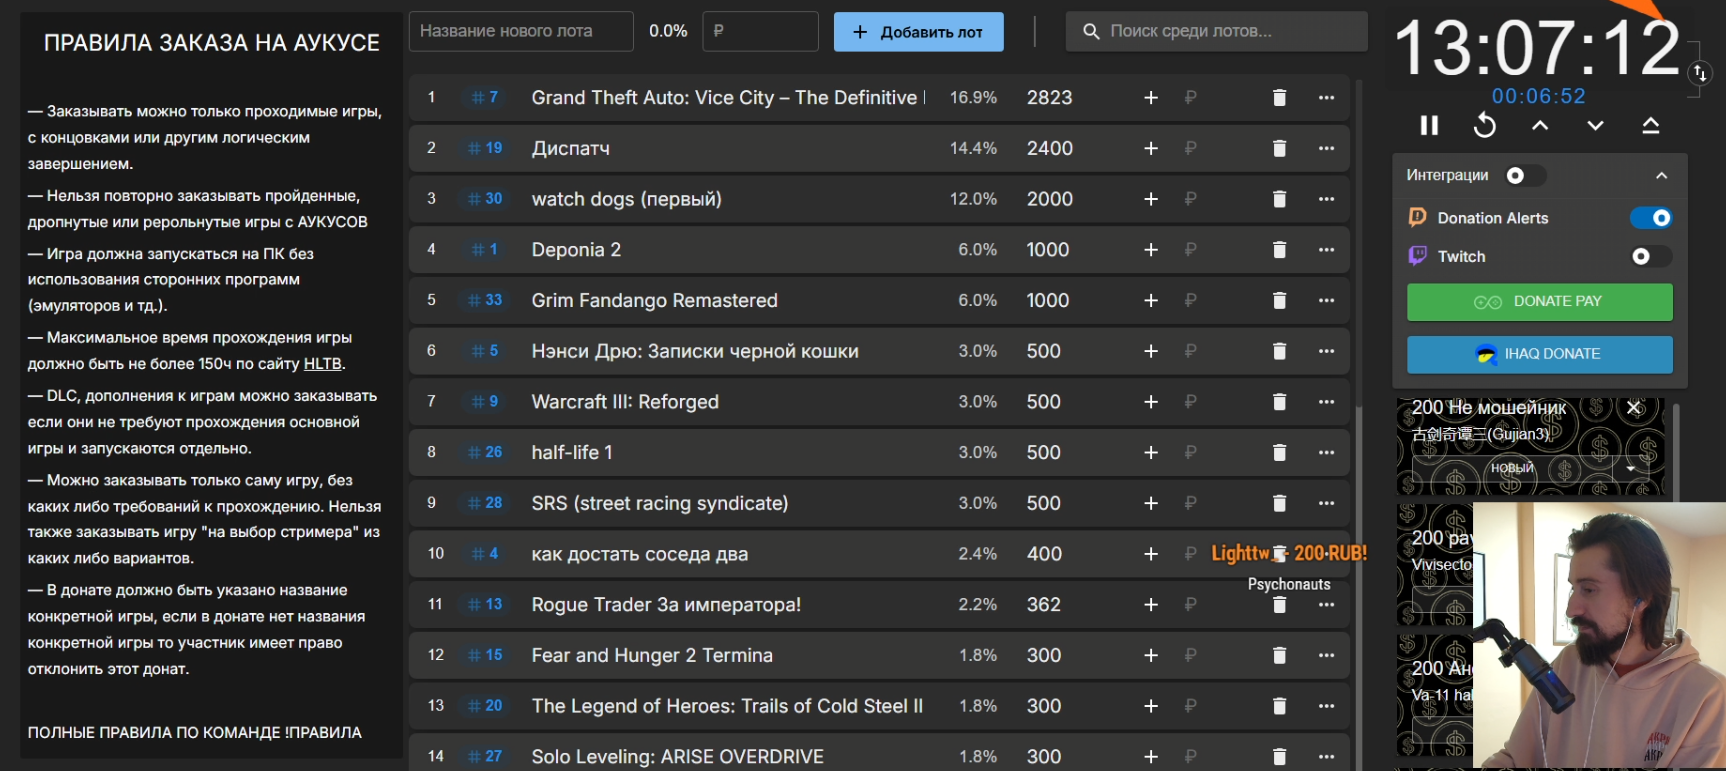Delete the Grand Theft Auto: Vice City lot
The width and height of the screenshot is (1726, 771).
pos(1279,98)
